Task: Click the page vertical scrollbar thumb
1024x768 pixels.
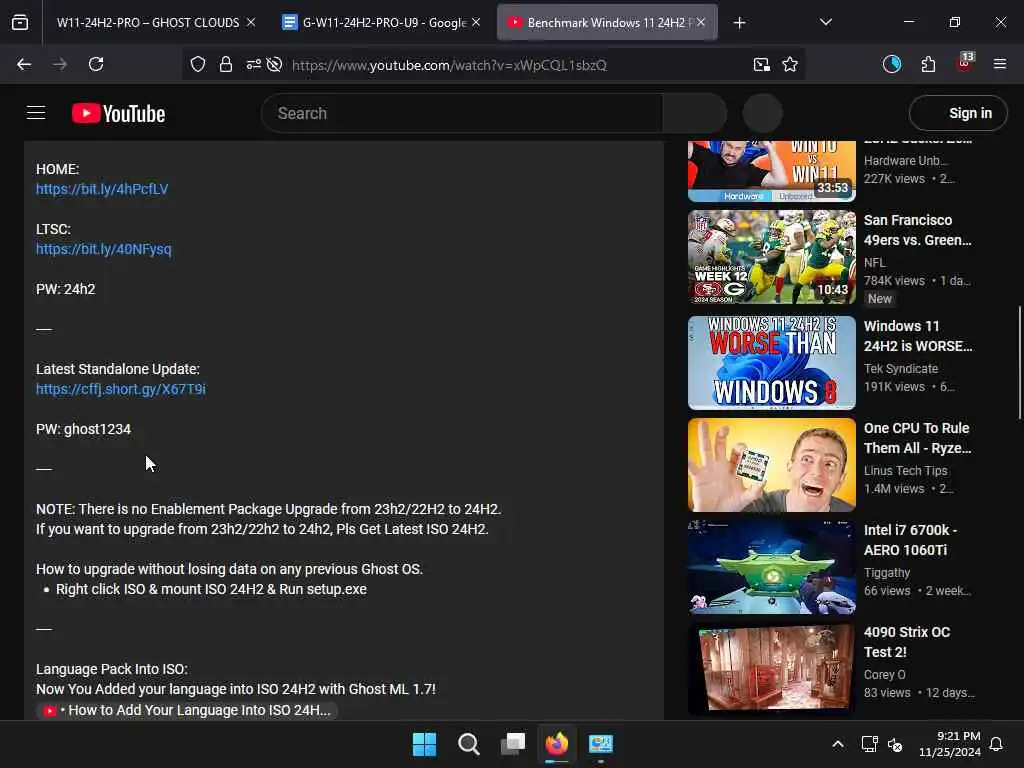Action: [x=1020, y=362]
